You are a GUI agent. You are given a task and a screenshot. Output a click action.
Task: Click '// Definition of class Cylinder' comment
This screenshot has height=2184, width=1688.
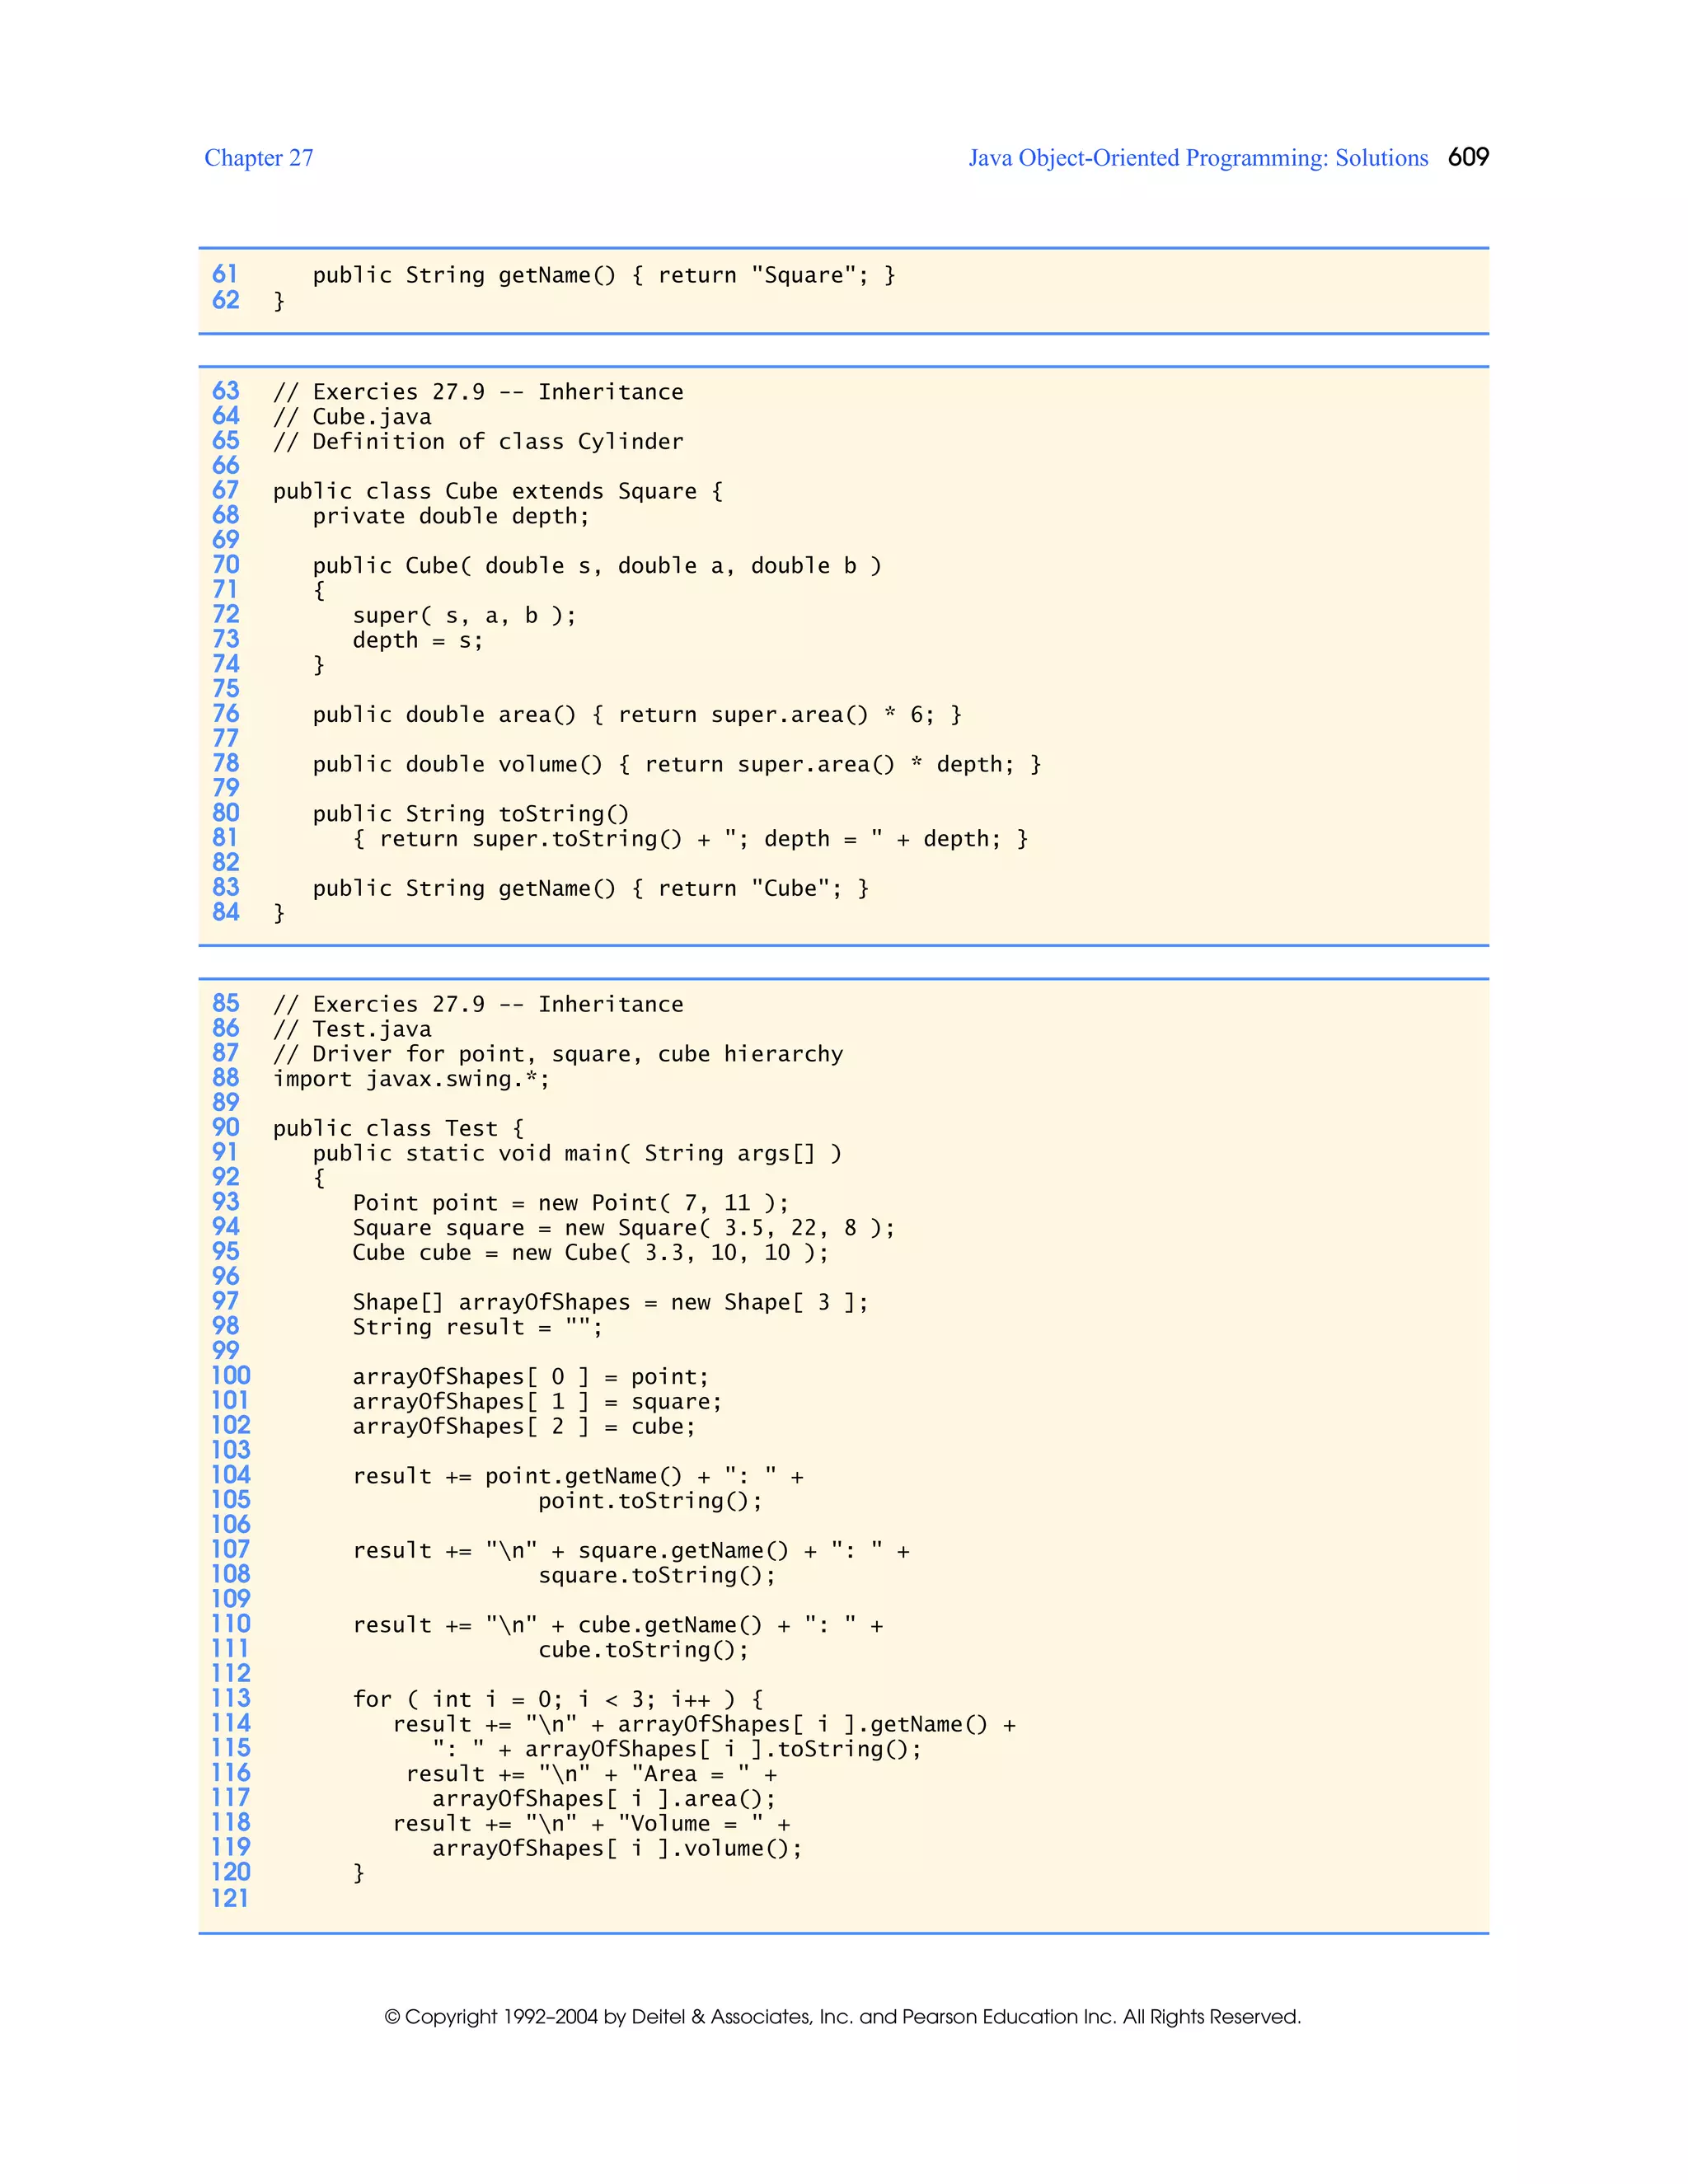pos(478,442)
